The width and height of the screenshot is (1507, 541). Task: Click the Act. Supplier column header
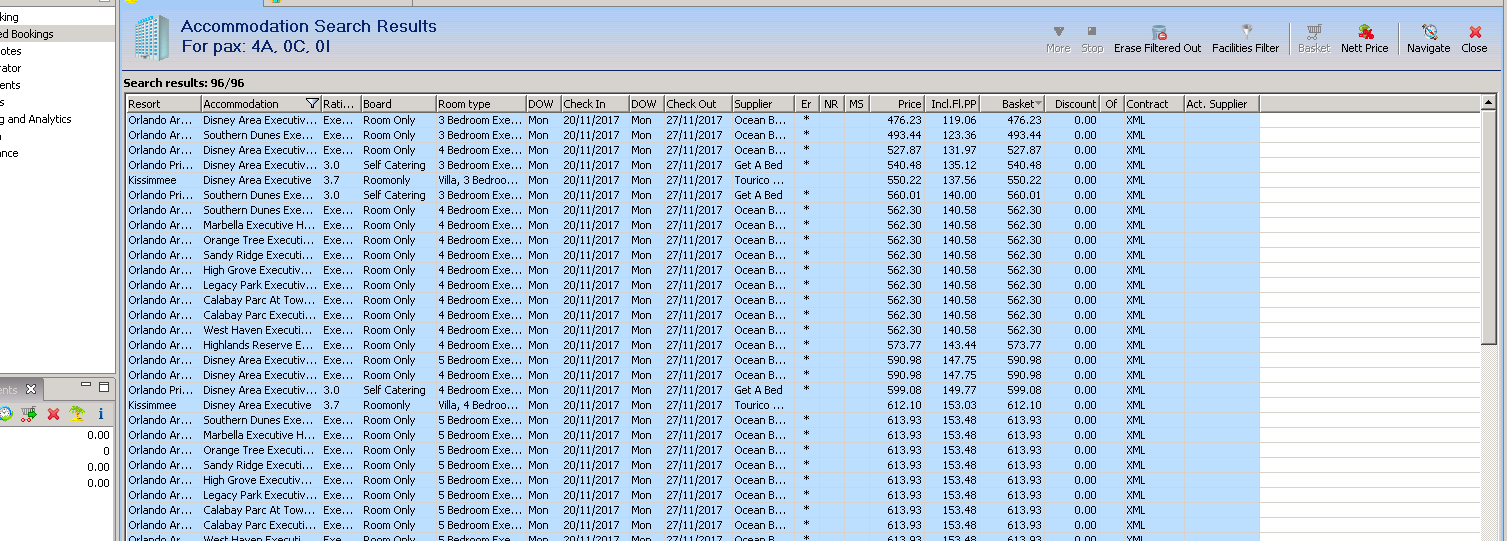click(1221, 104)
